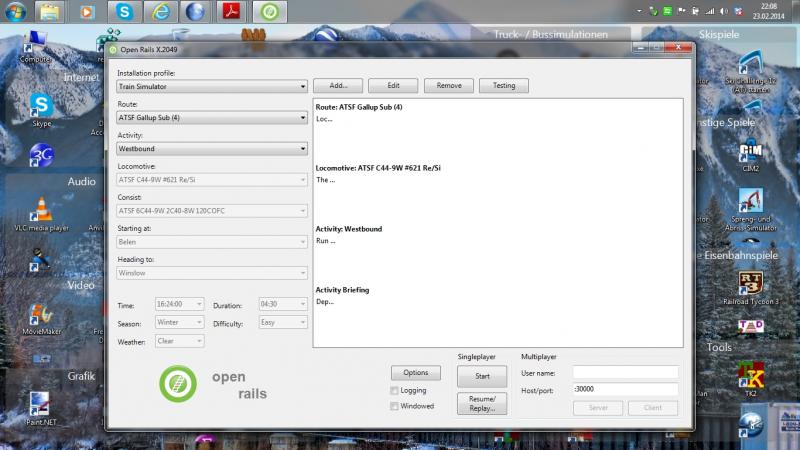Image resolution: width=800 pixels, height=450 pixels.
Task: Open the Windows Start orb
Action: 15,11
